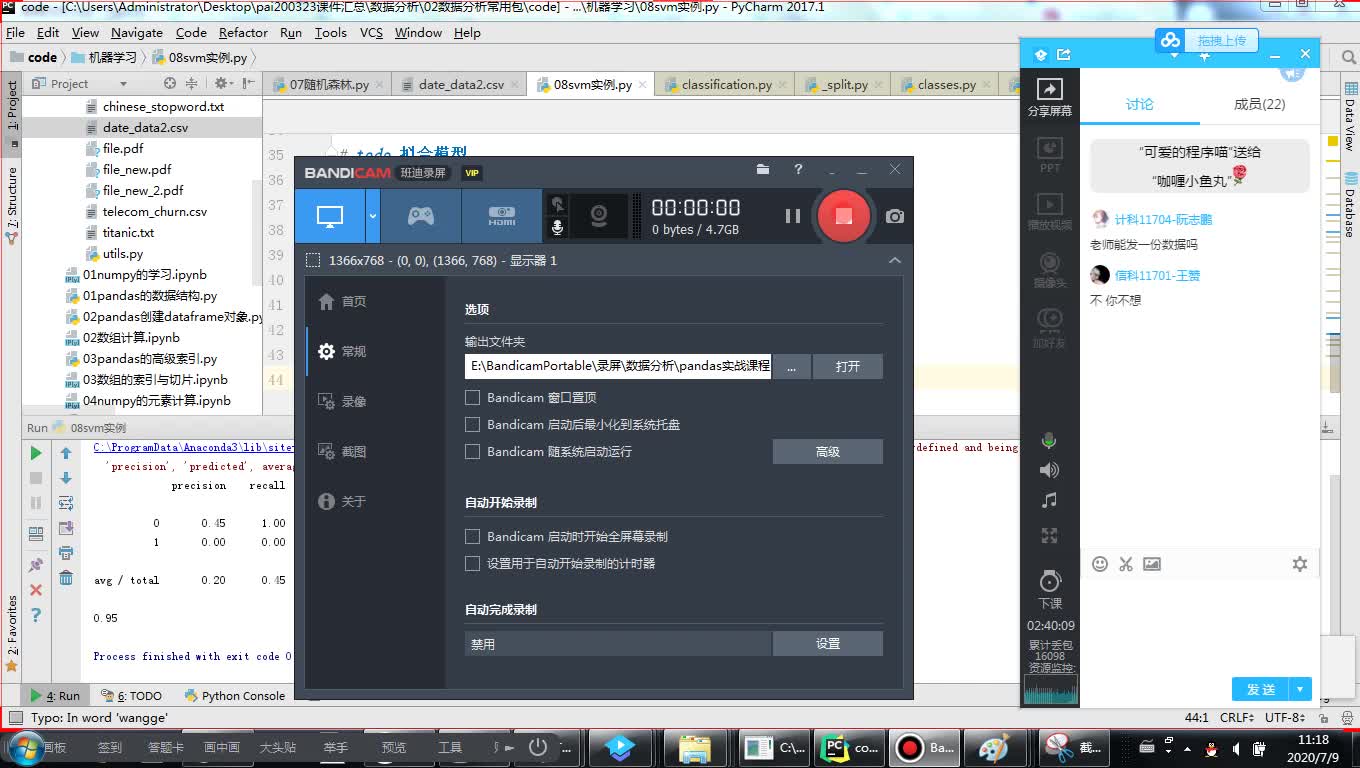Click down arrow in Run panel
Viewport: 1360px width, 768px height.
(66, 478)
